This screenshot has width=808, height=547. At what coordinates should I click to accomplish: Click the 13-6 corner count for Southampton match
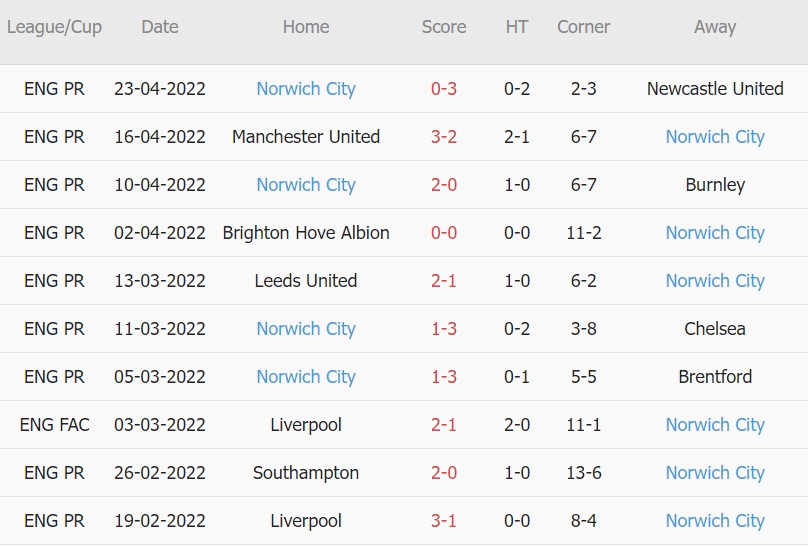point(583,473)
